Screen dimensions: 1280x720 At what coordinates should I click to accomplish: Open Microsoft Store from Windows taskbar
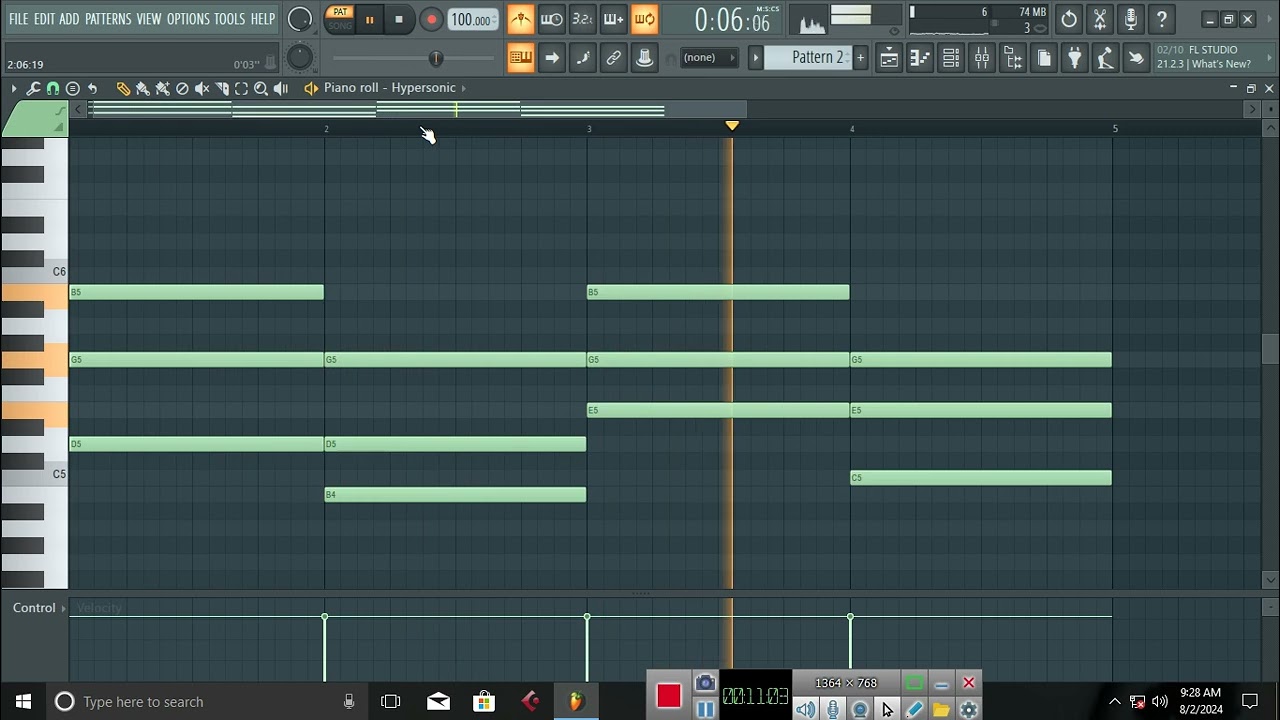tap(484, 701)
